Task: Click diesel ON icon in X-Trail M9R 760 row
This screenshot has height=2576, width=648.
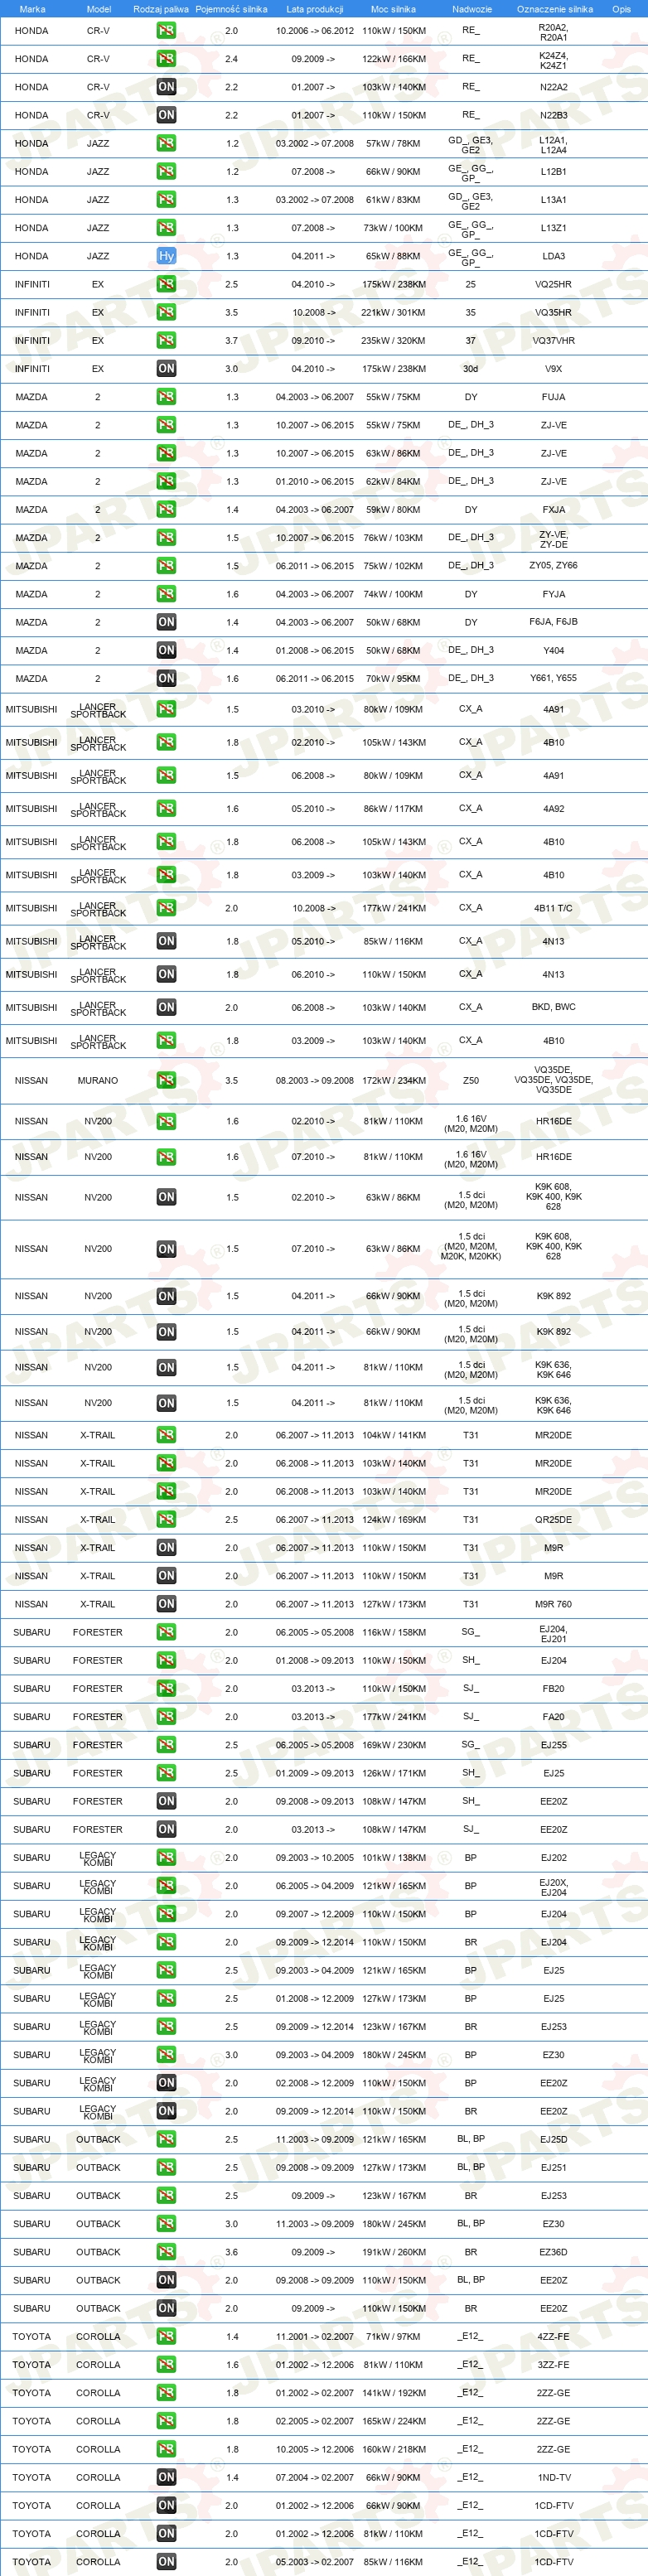Action: click(x=166, y=1604)
